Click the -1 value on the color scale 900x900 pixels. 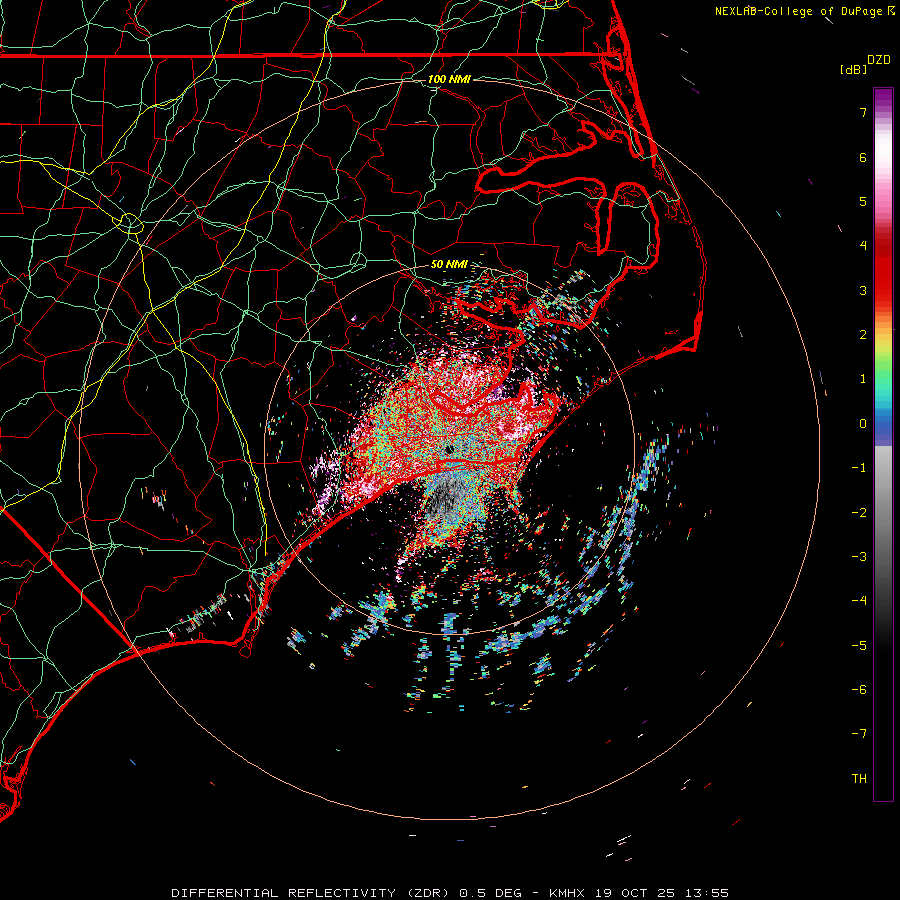click(x=859, y=468)
